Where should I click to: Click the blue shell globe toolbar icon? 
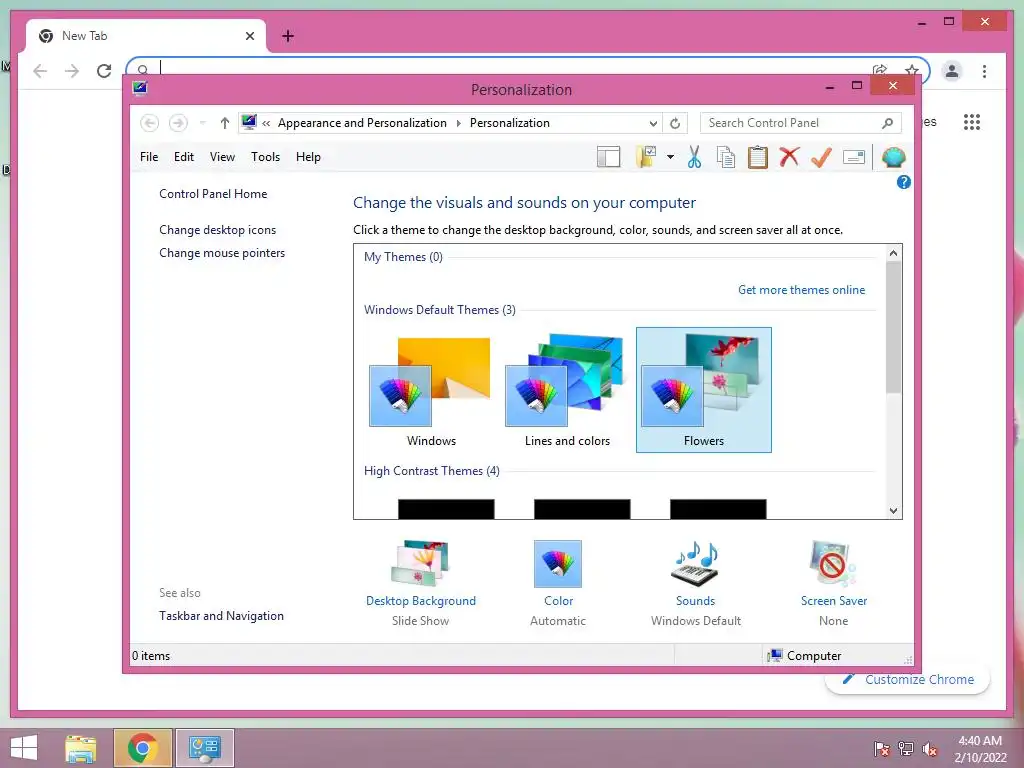coord(893,157)
